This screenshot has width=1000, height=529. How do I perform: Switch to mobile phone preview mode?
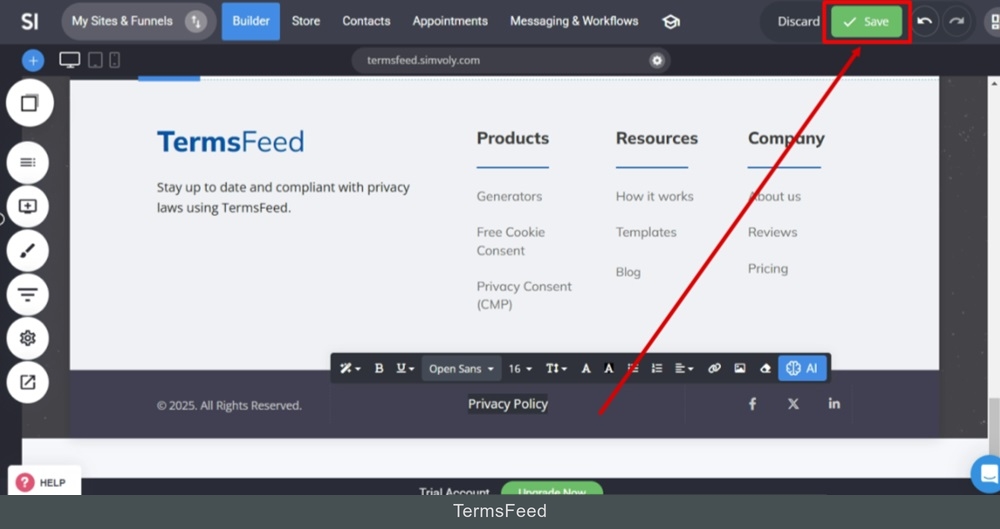point(115,60)
